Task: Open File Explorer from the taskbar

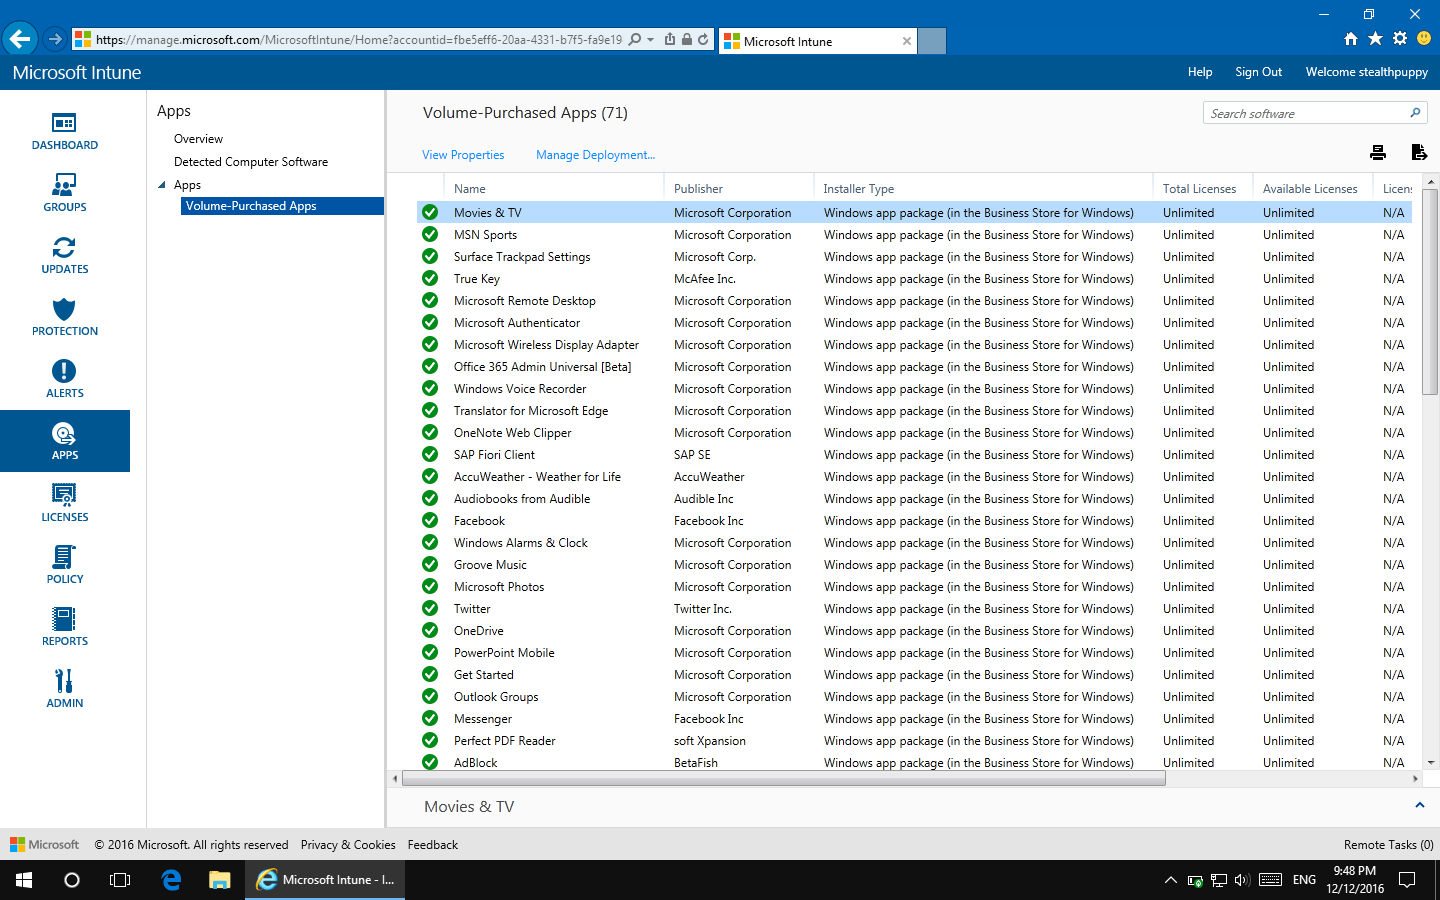Action: (x=219, y=880)
